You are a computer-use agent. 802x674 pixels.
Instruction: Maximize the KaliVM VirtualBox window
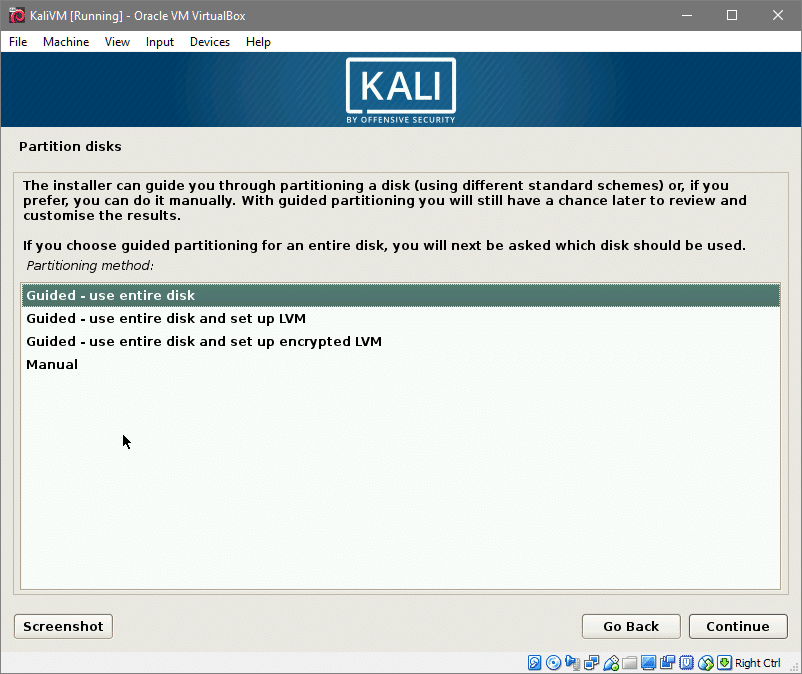click(x=732, y=15)
